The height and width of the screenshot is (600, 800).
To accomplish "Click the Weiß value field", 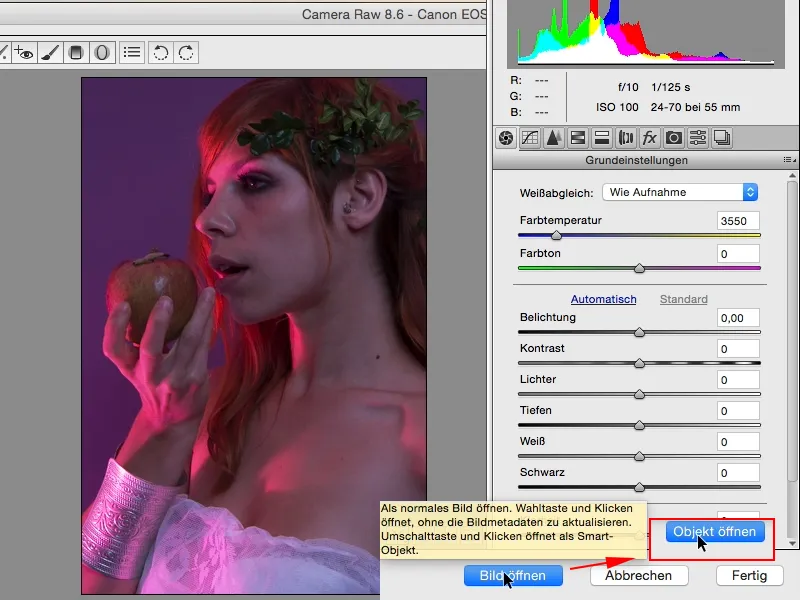I will click(x=738, y=442).
